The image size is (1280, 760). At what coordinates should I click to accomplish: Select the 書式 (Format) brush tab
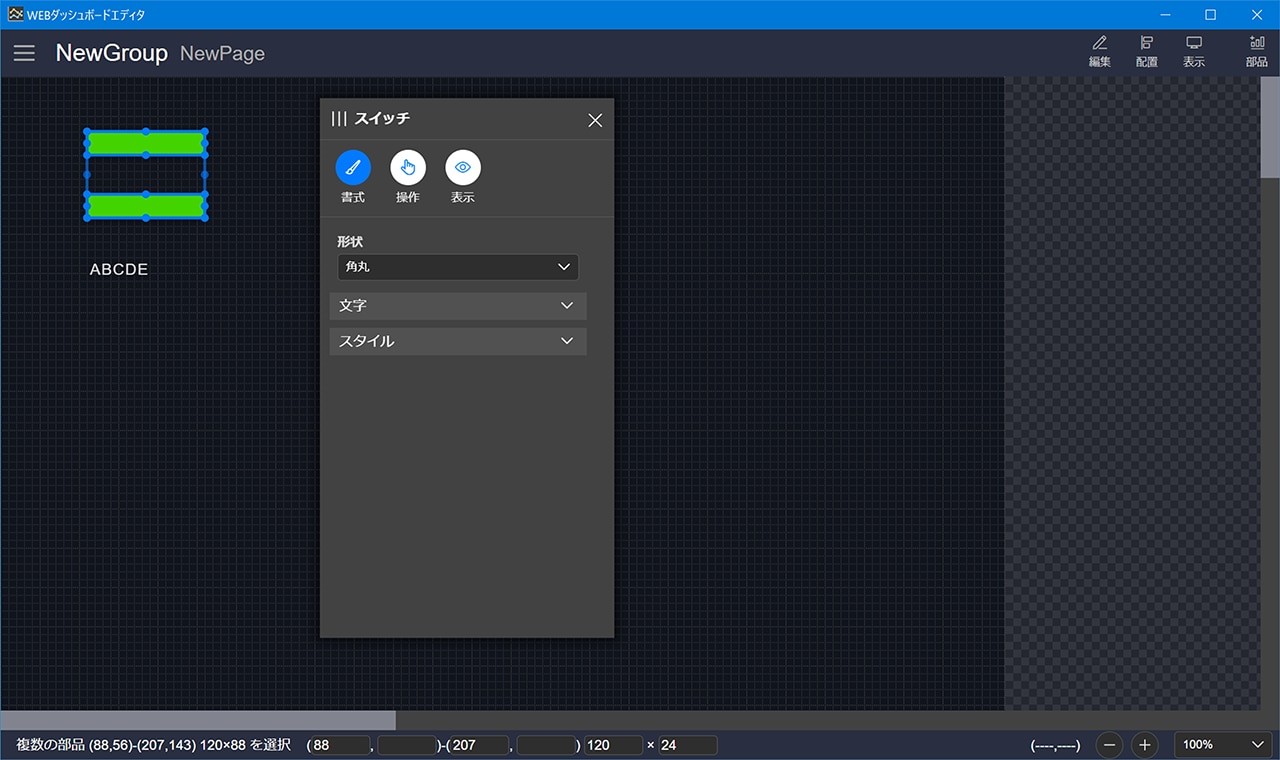tap(353, 168)
